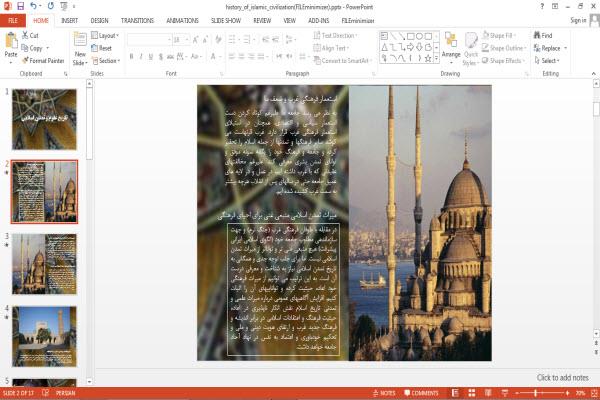Viewport: 600px width, 400px height.
Task: Open the Section dropdown
Action: point(106,60)
